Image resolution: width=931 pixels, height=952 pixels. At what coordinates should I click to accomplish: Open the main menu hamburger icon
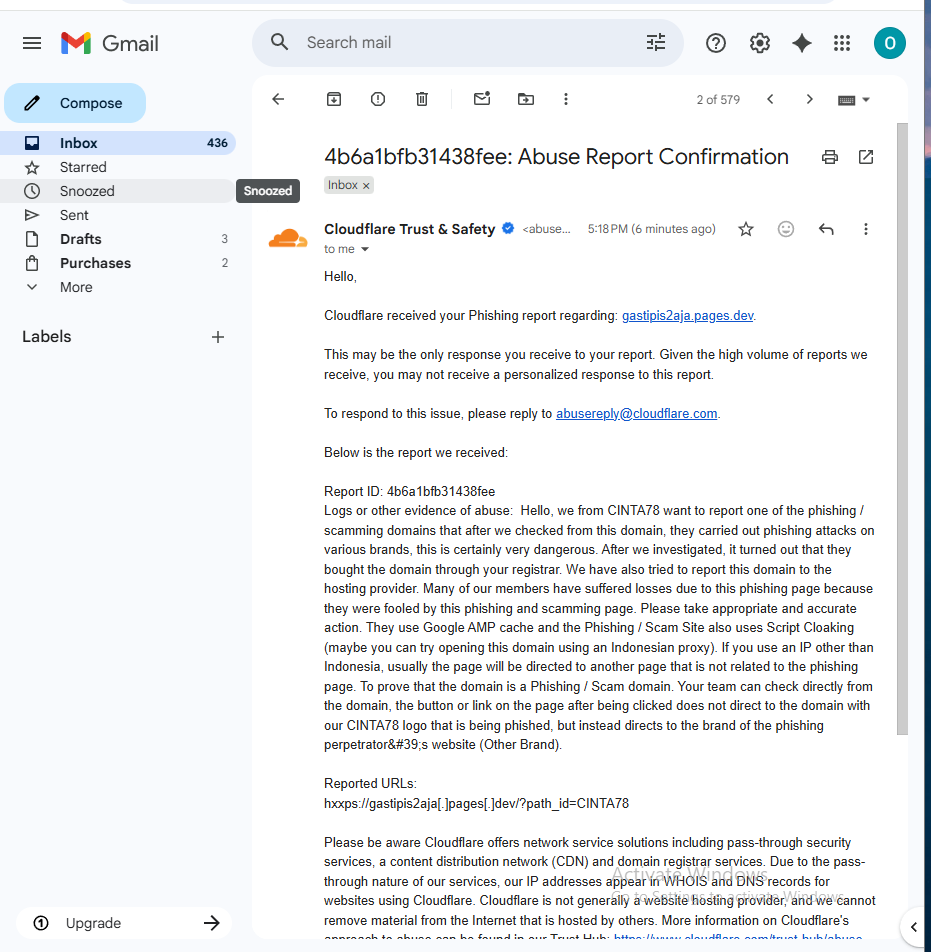[x=32, y=43]
